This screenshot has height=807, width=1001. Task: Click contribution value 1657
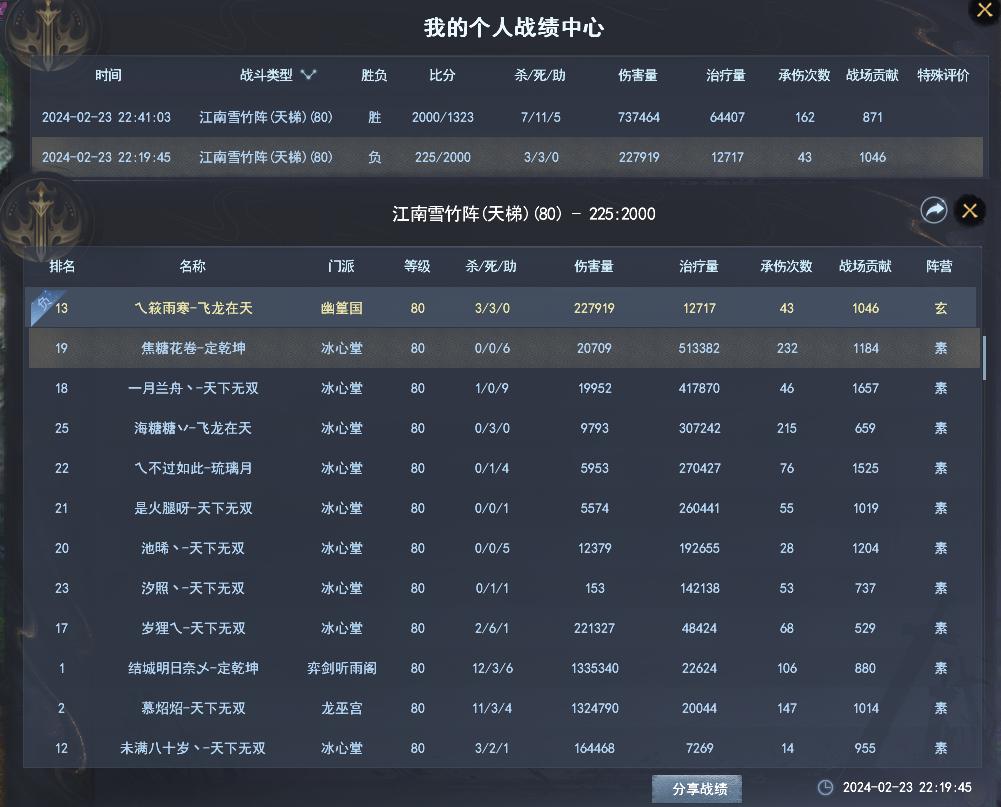(x=865, y=388)
